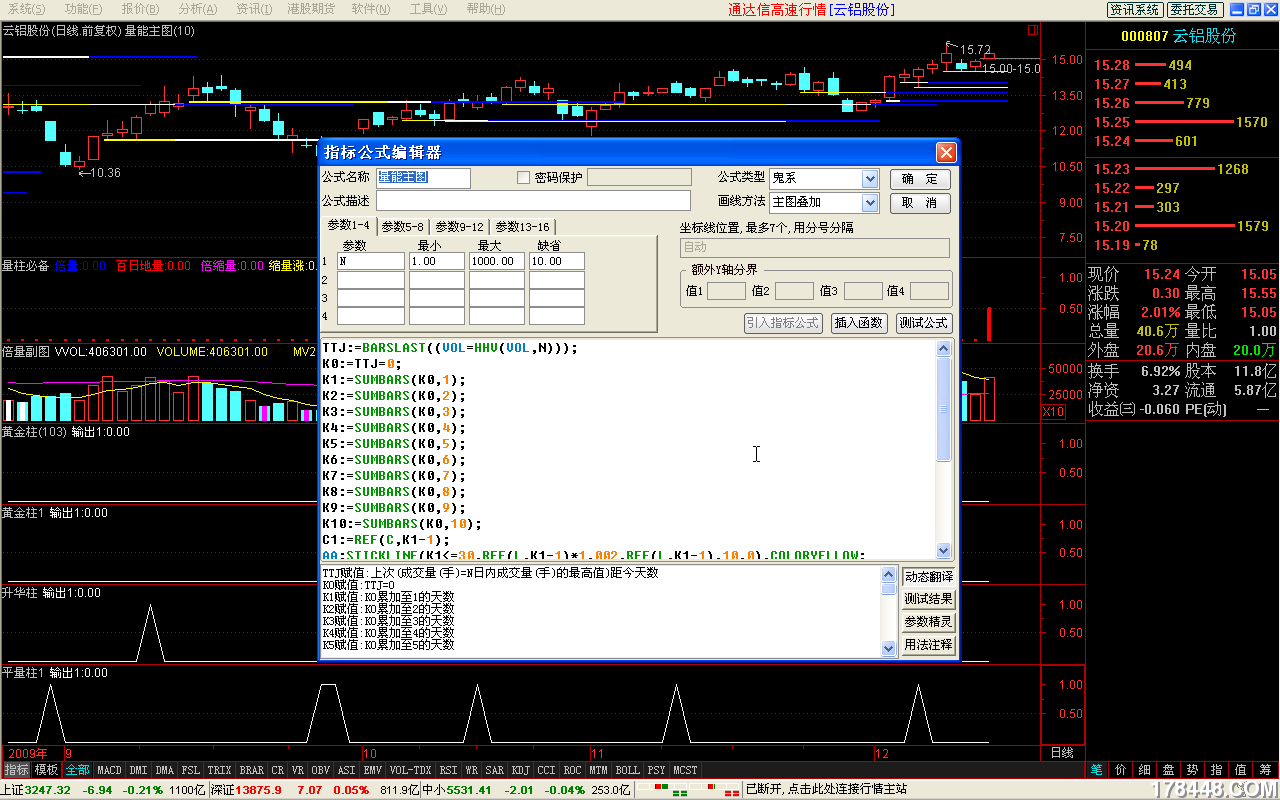Click the 测试公式 button

click(923, 323)
